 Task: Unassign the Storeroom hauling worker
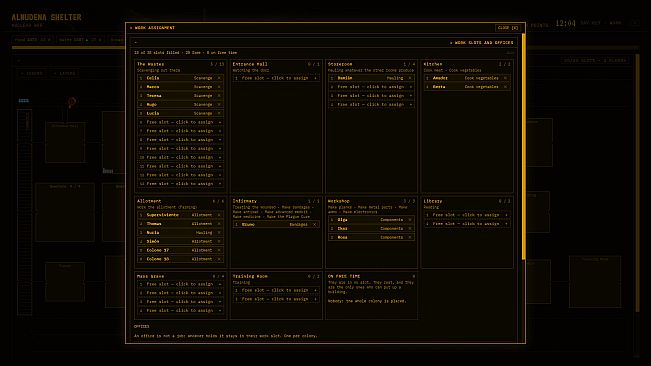[410, 78]
